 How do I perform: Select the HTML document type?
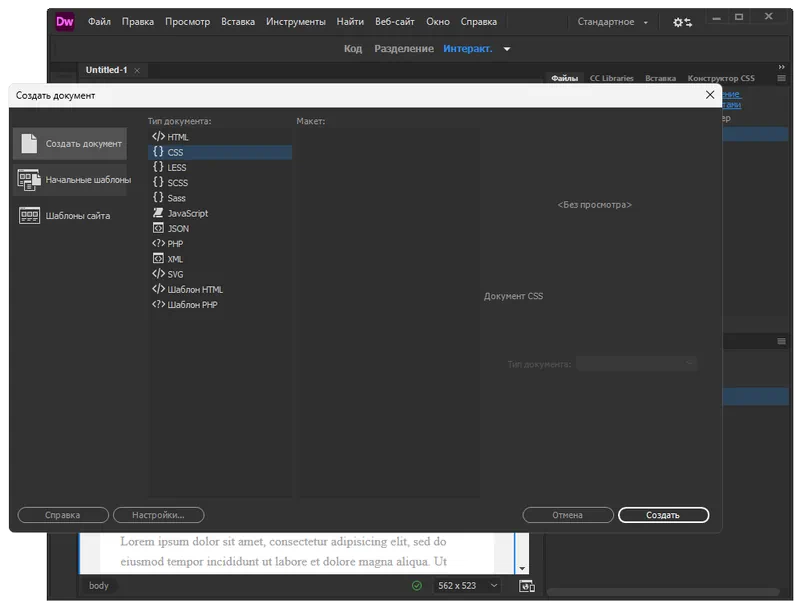[x=220, y=137]
